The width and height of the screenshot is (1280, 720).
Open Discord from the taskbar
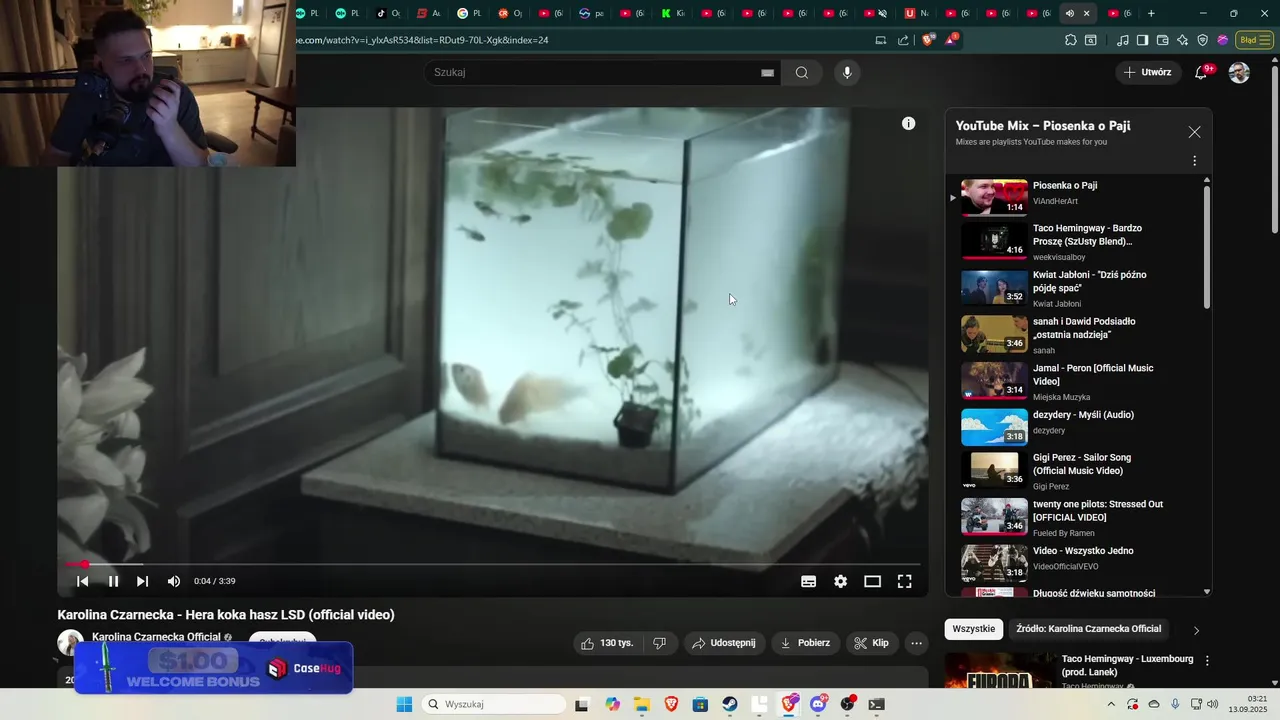[818, 704]
